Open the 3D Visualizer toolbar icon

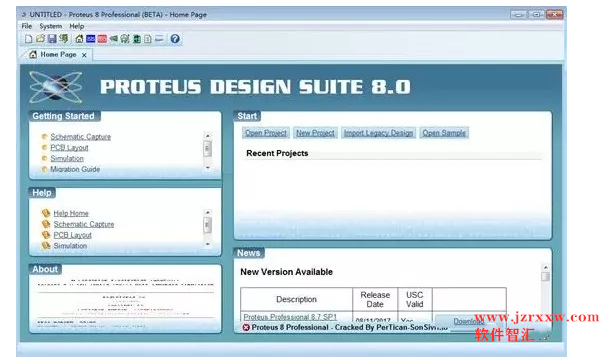(x=113, y=39)
